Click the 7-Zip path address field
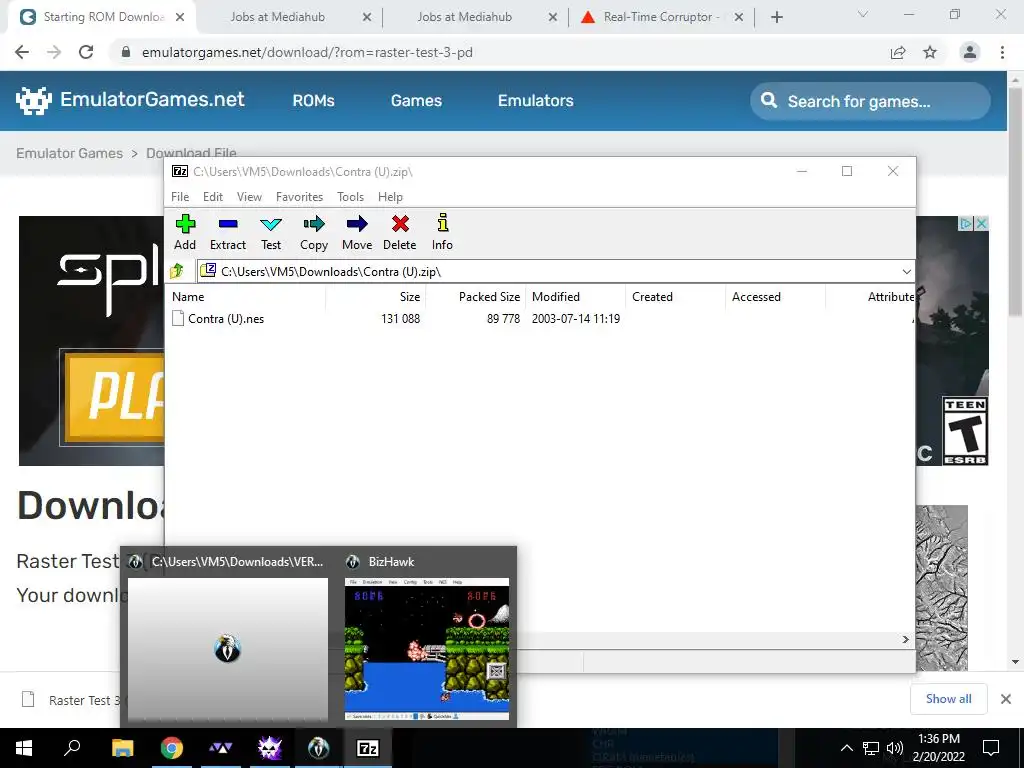1024x768 pixels. click(549, 272)
